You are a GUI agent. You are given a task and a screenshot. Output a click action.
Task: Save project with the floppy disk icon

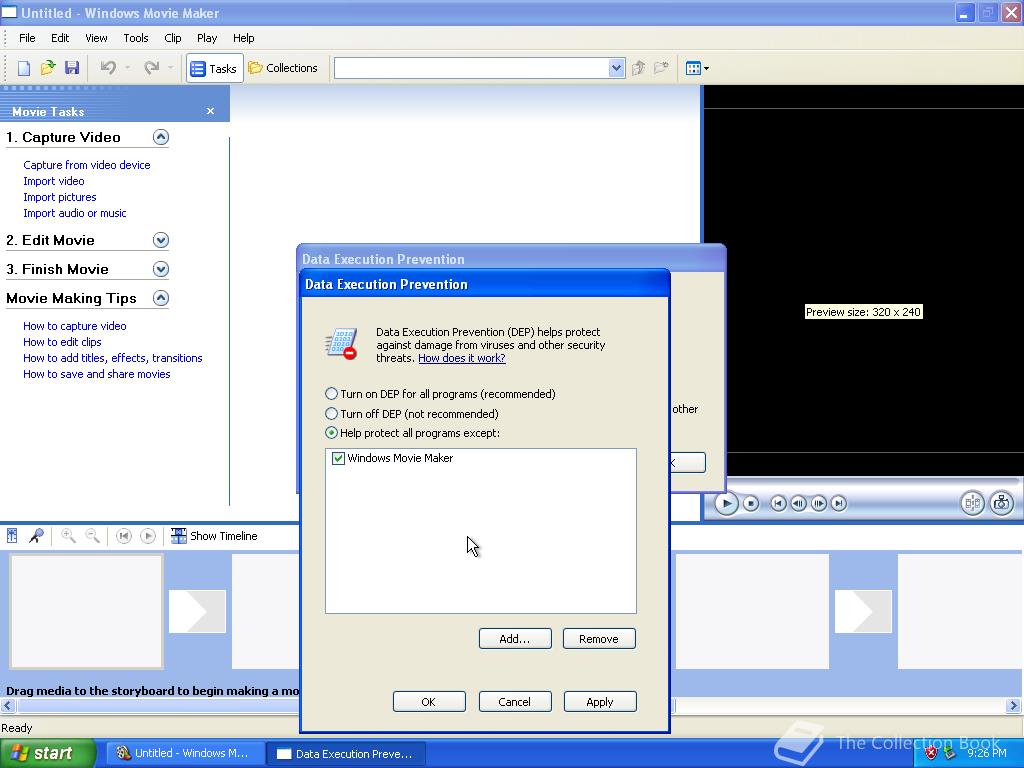click(x=72, y=68)
